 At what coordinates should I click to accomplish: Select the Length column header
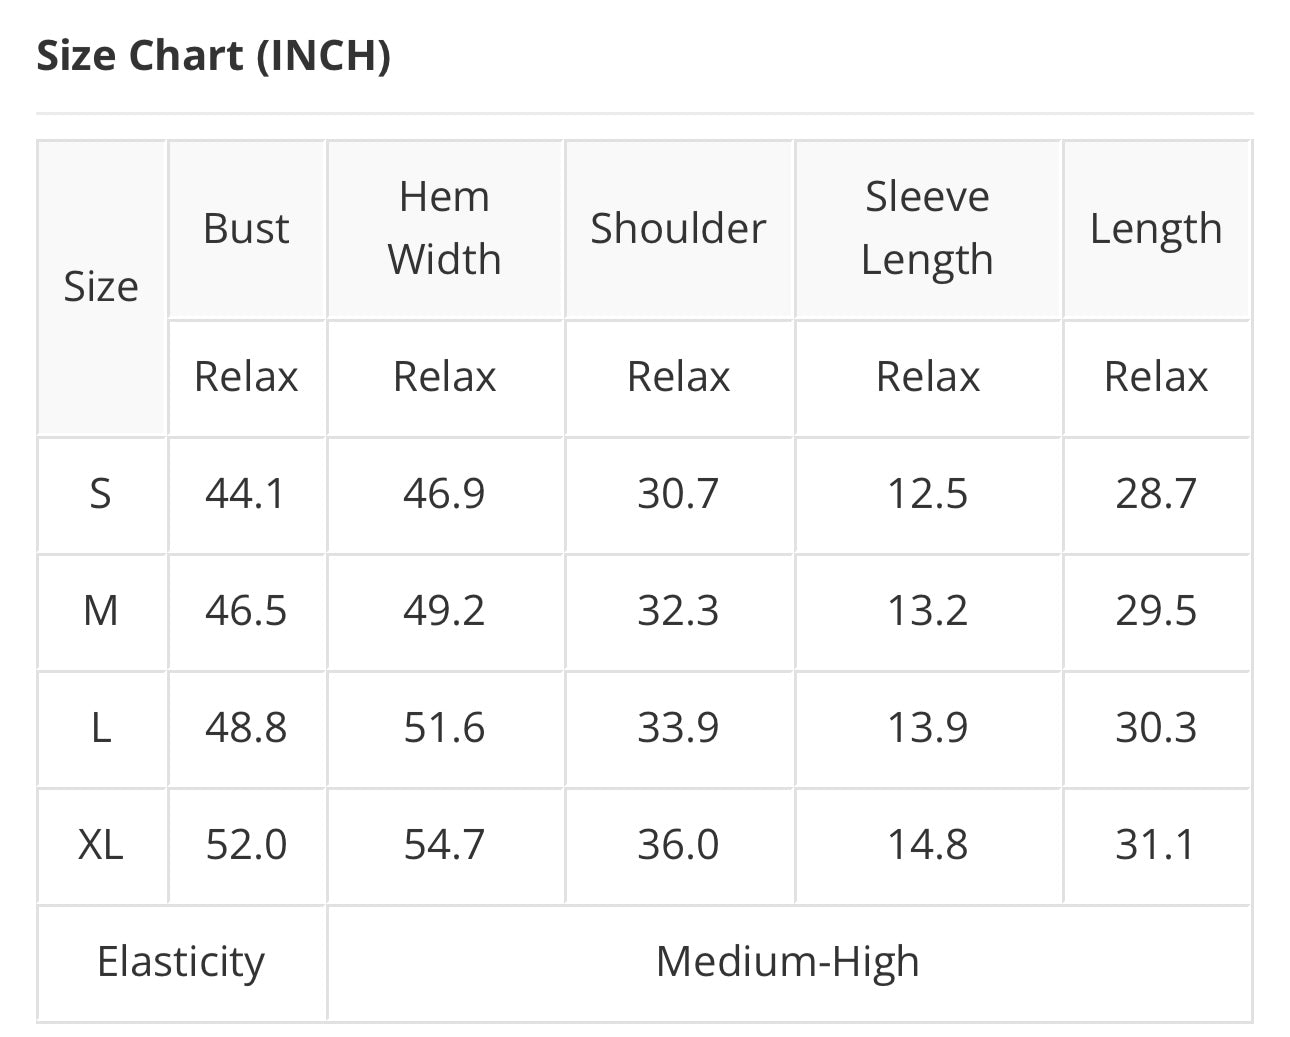(1156, 229)
